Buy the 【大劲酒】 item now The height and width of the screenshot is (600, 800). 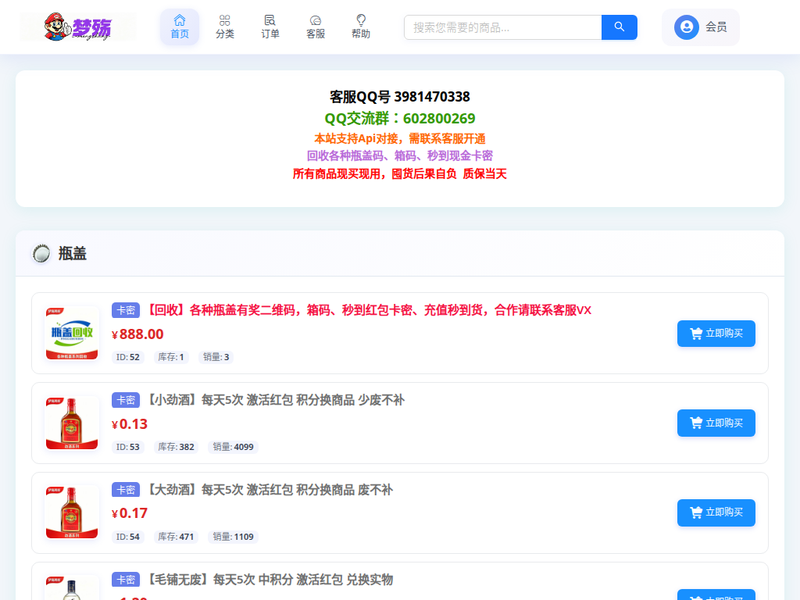pyautogui.click(x=716, y=513)
